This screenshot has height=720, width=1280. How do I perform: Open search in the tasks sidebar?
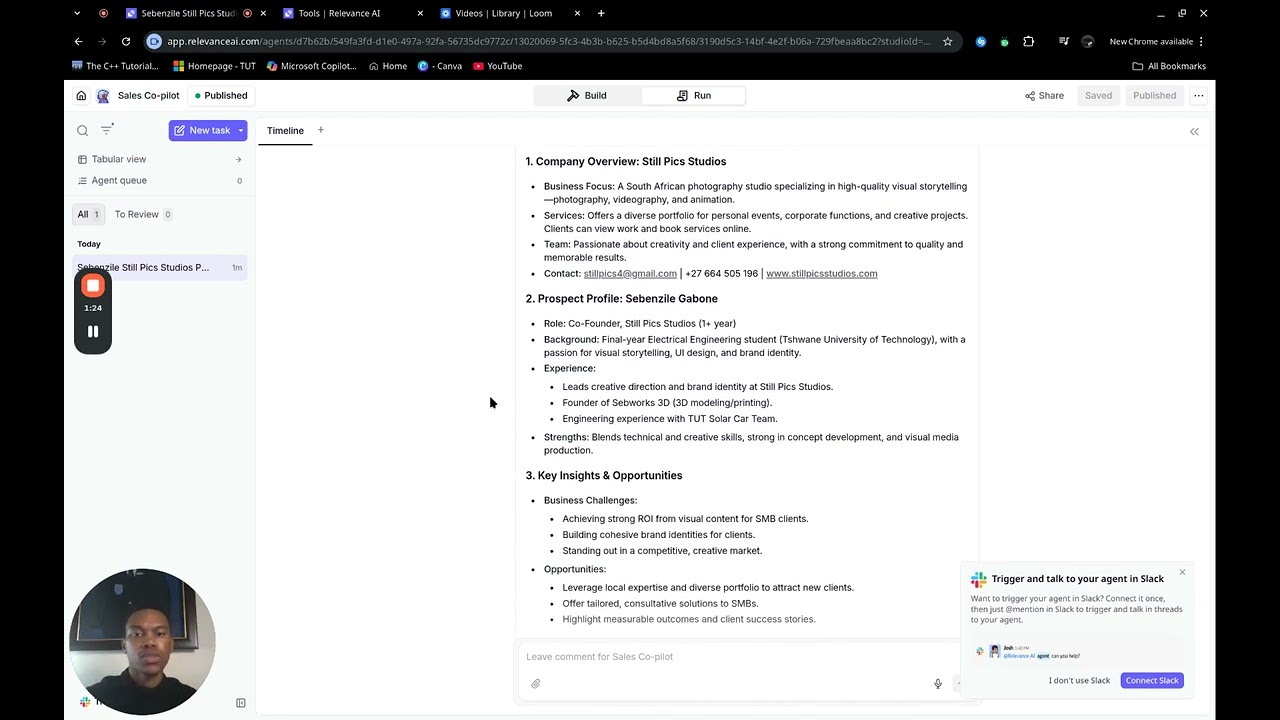coord(83,131)
